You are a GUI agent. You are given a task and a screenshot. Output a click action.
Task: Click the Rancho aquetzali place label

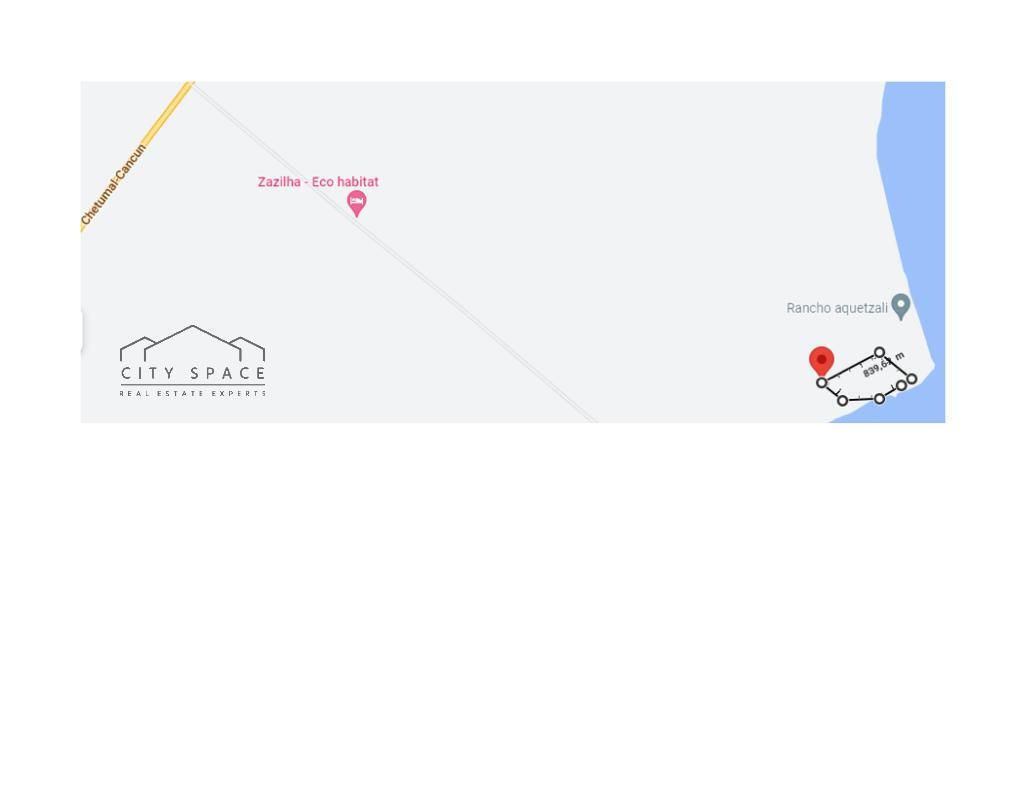[837, 308]
